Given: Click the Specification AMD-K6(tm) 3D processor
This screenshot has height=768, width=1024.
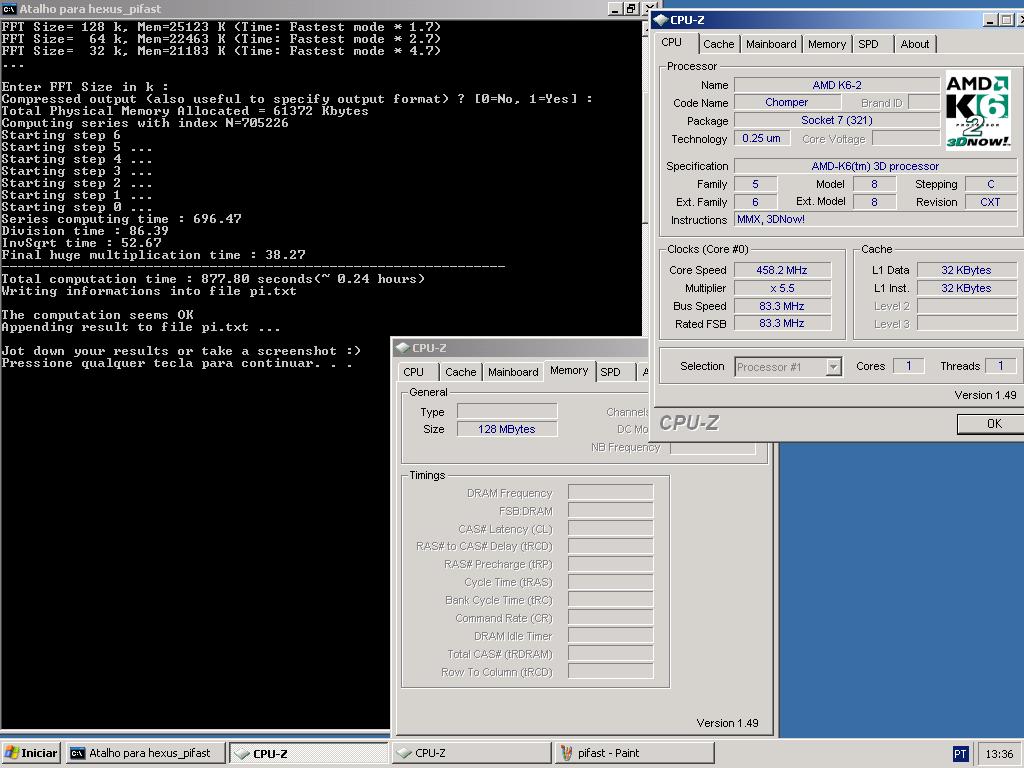Looking at the screenshot, I should pos(875,166).
